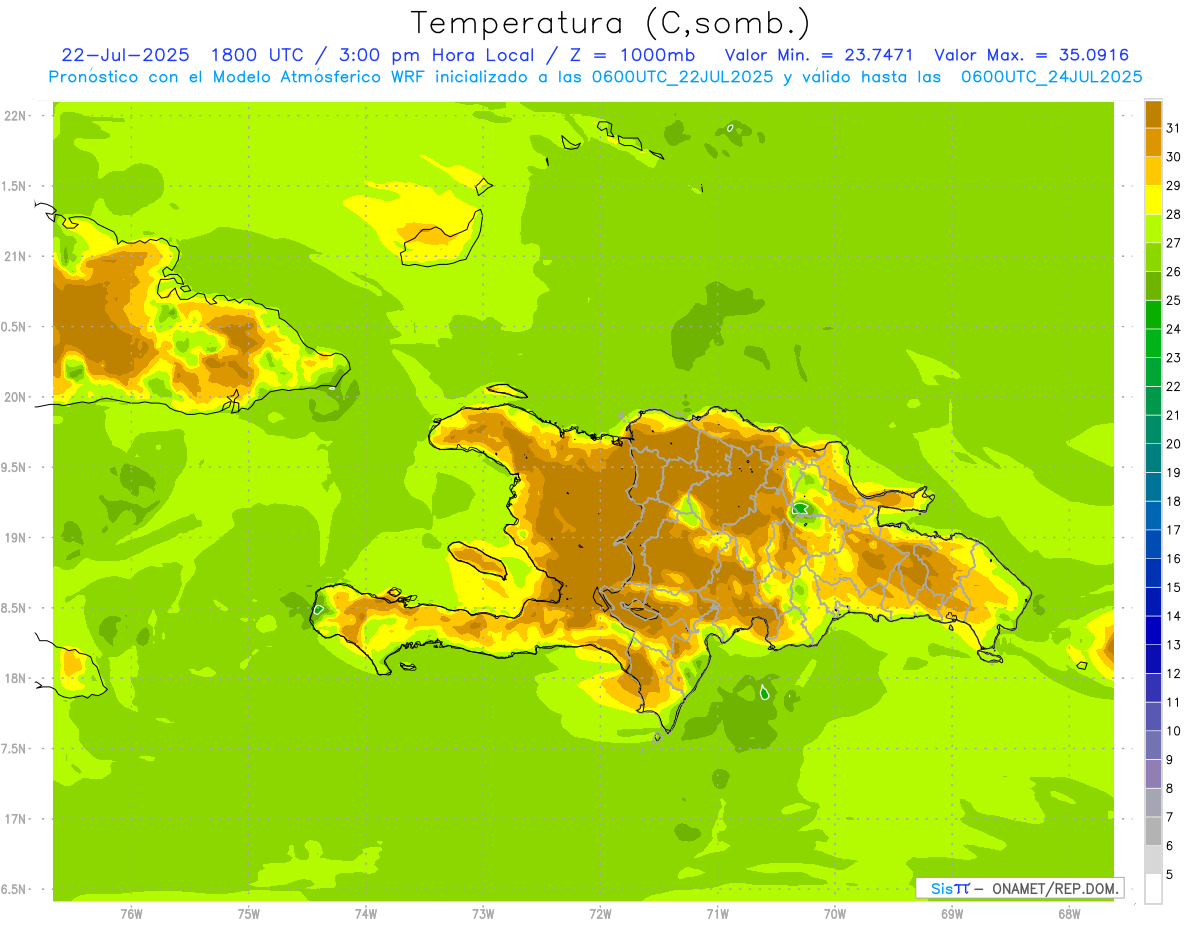This screenshot has height=927, width=1200.
Task: Click the gray legend swatch between 6 and 7
Action: 1153,831
